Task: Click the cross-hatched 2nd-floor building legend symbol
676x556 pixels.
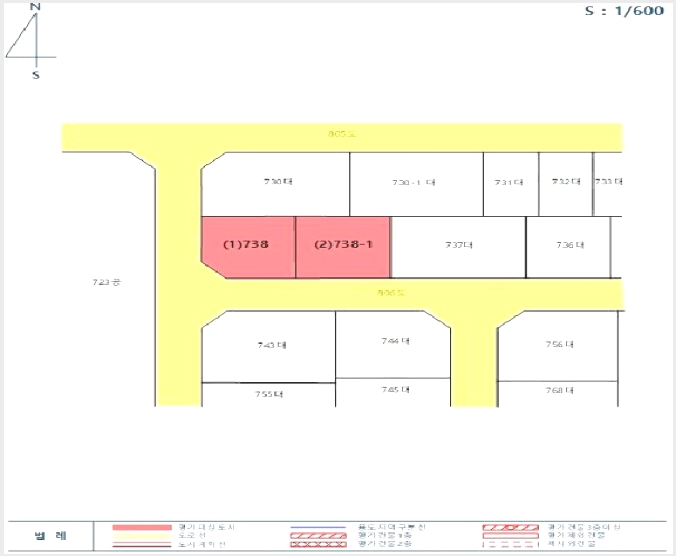Action: tap(318, 544)
